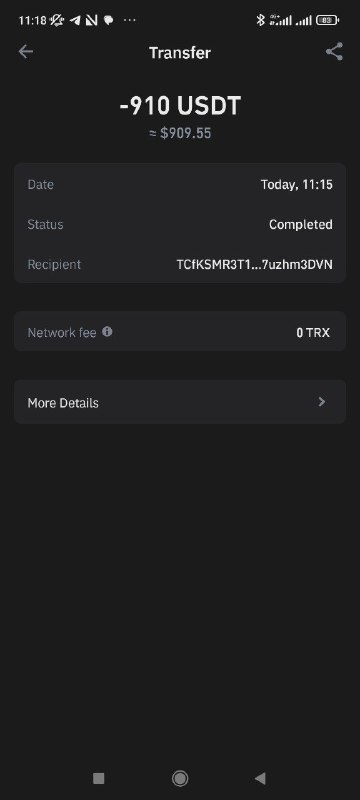Tap Telegram notification icon in status bar

pos(75,20)
